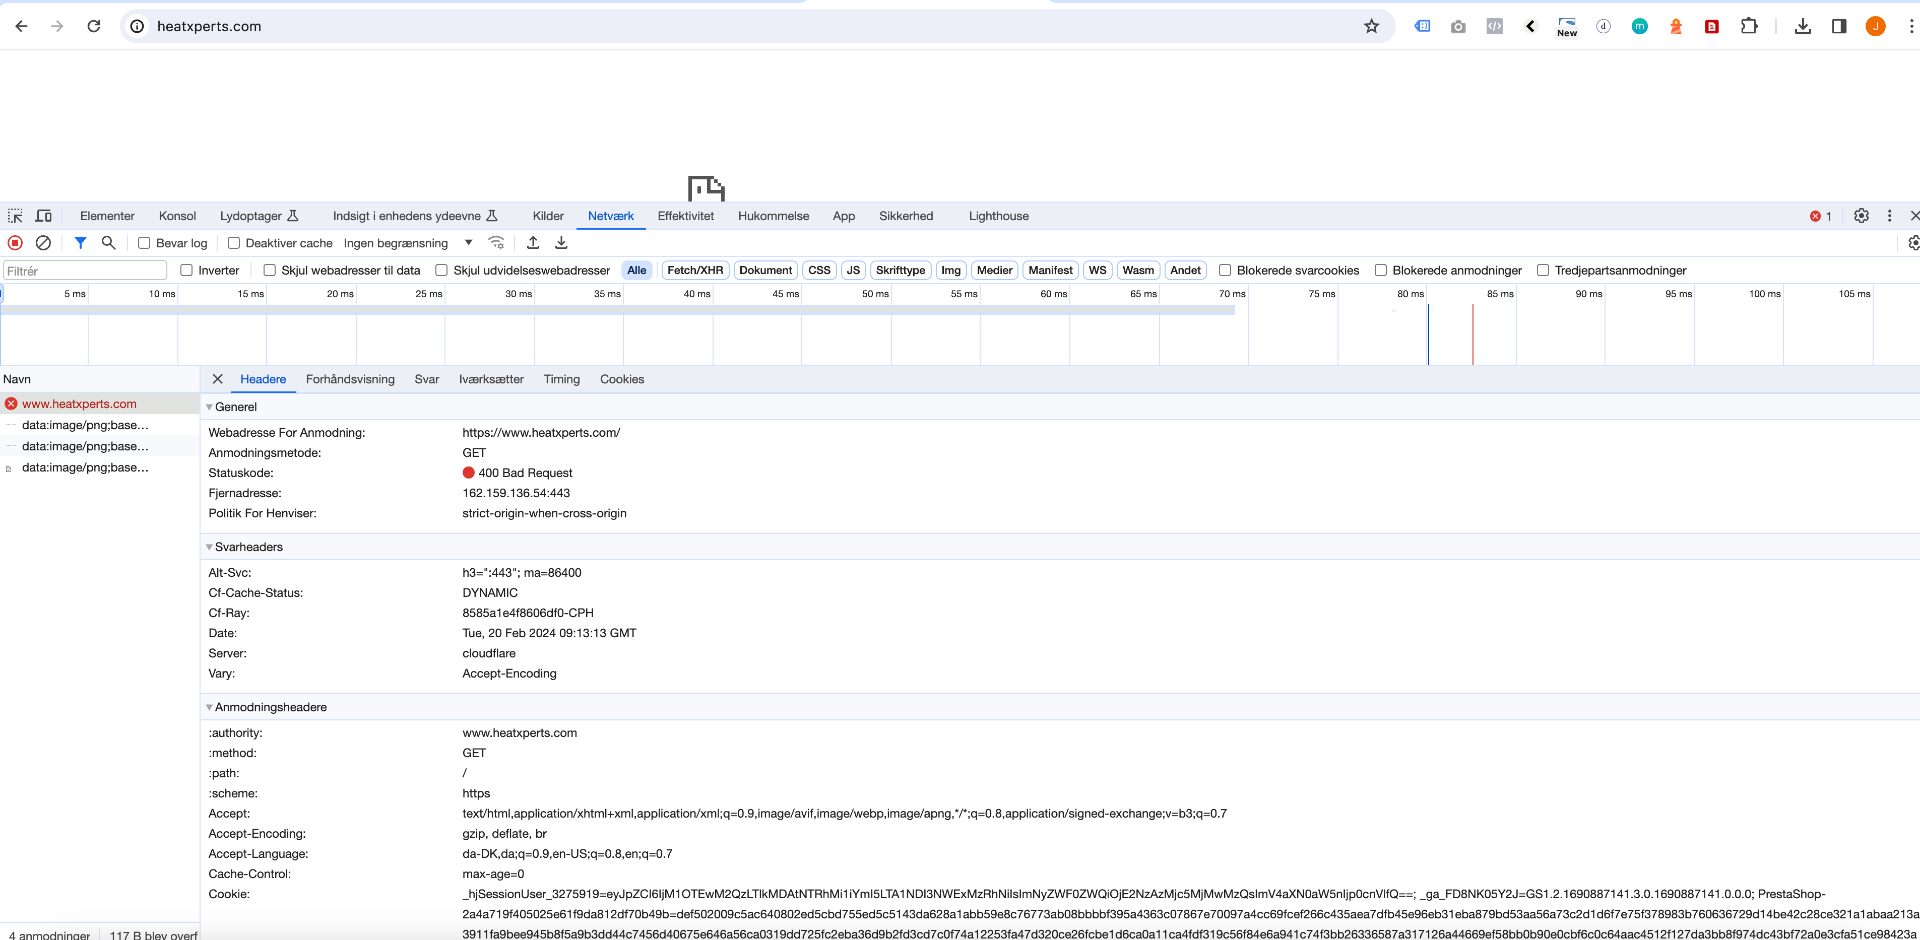1920x940 pixels.
Task: Activate the DevTools inspect element picker
Action: point(15,216)
